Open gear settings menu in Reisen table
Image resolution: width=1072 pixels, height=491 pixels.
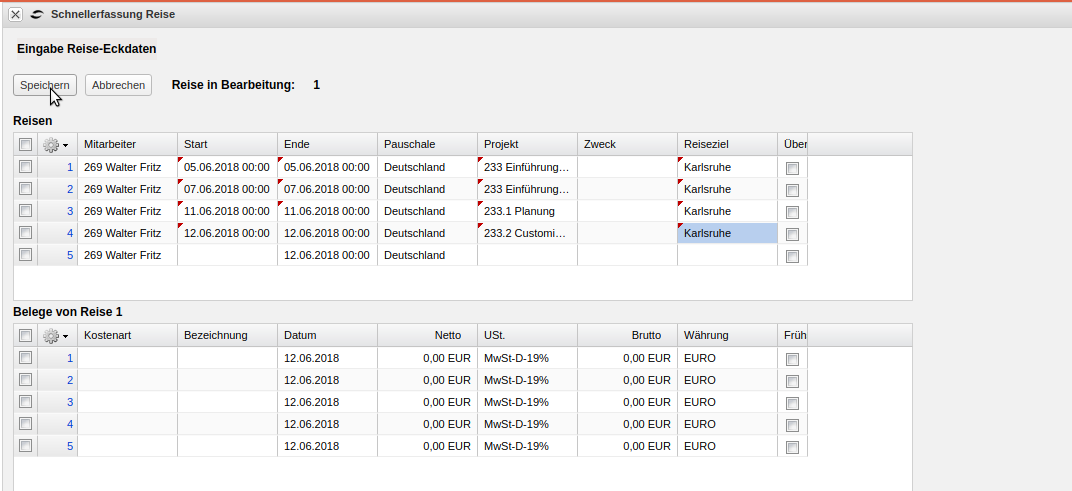click(x=56, y=145)
